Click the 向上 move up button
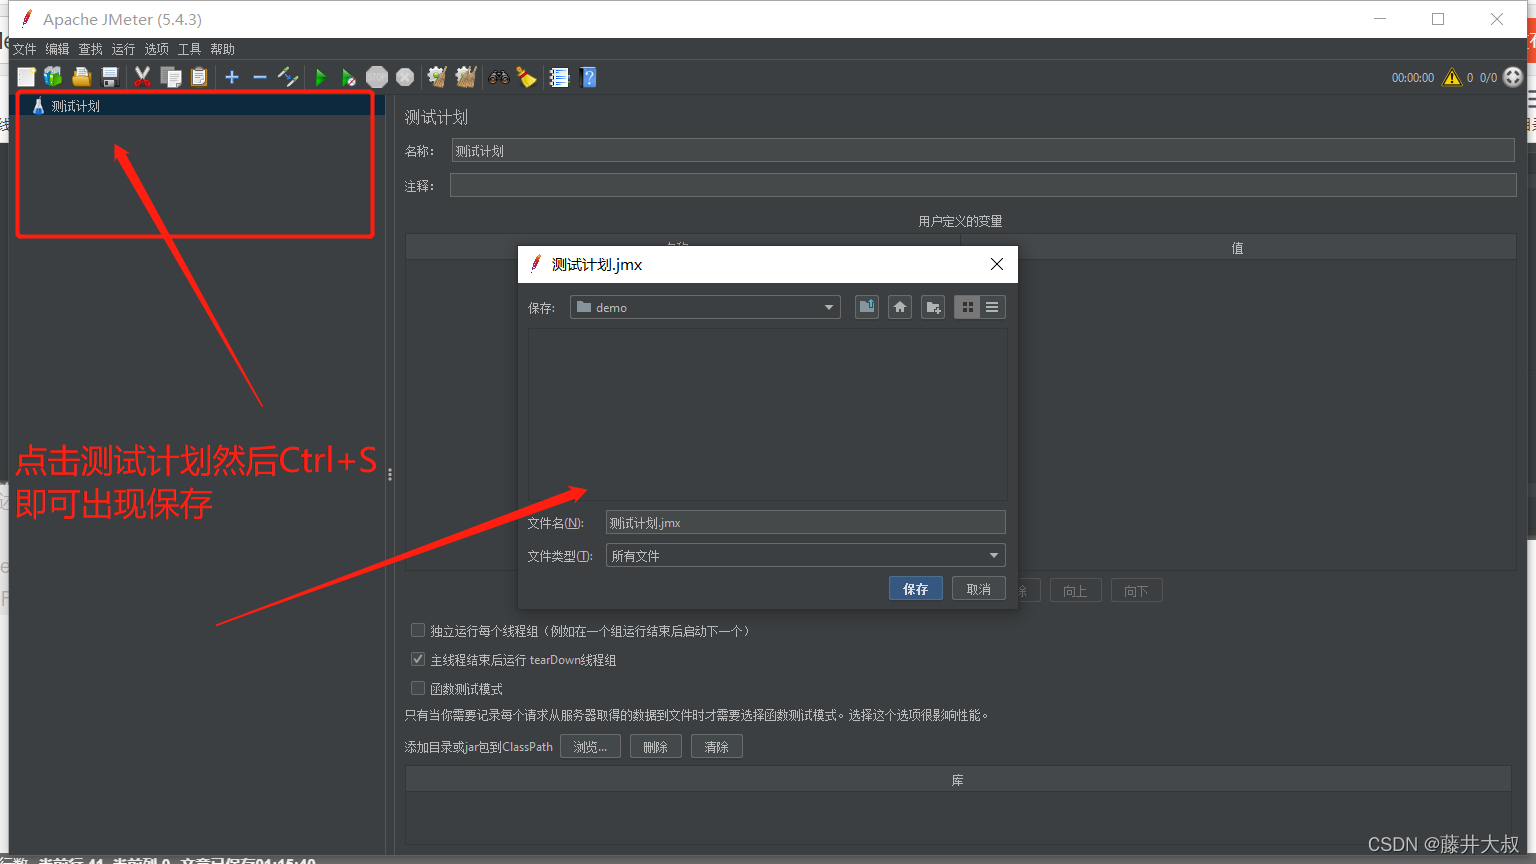 coord(1075,591)
